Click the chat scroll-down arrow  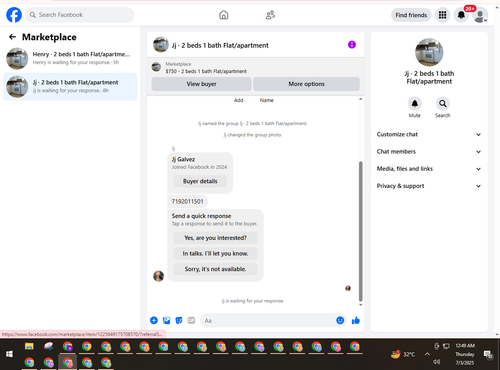pos(360,304)
